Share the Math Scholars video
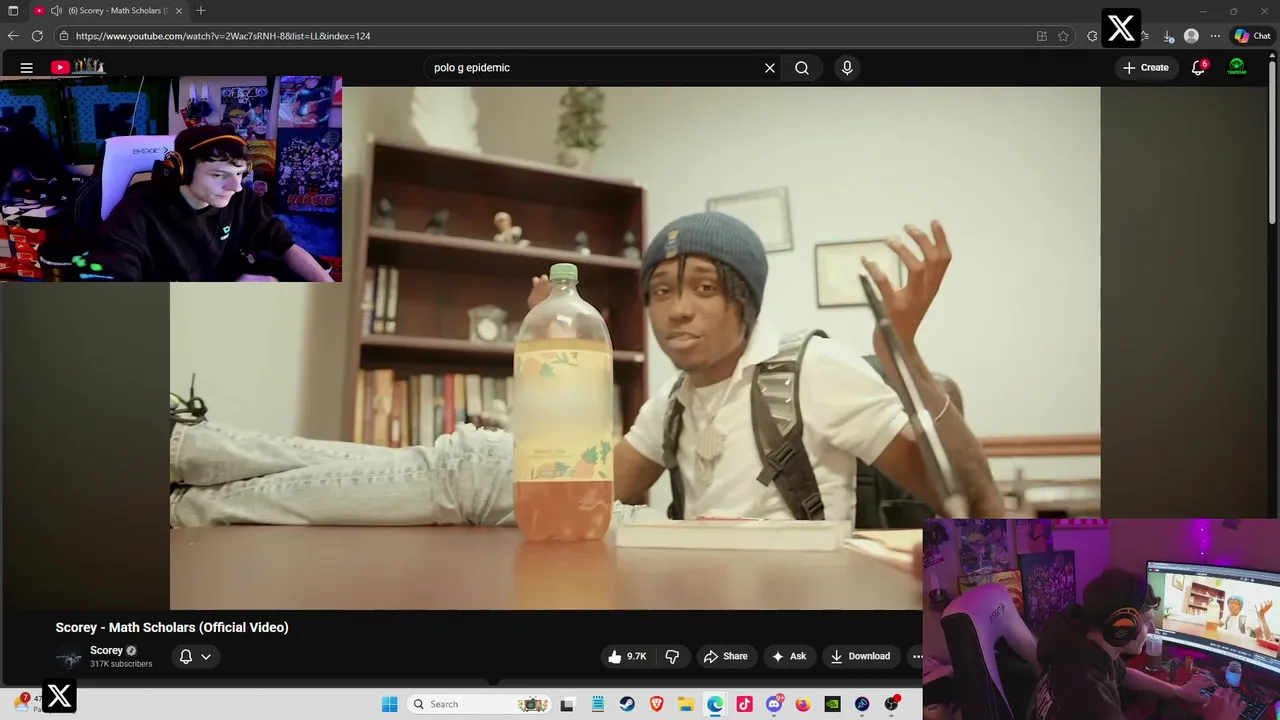1280x720 pixels. pyautogui.click(x=725, y=656)
